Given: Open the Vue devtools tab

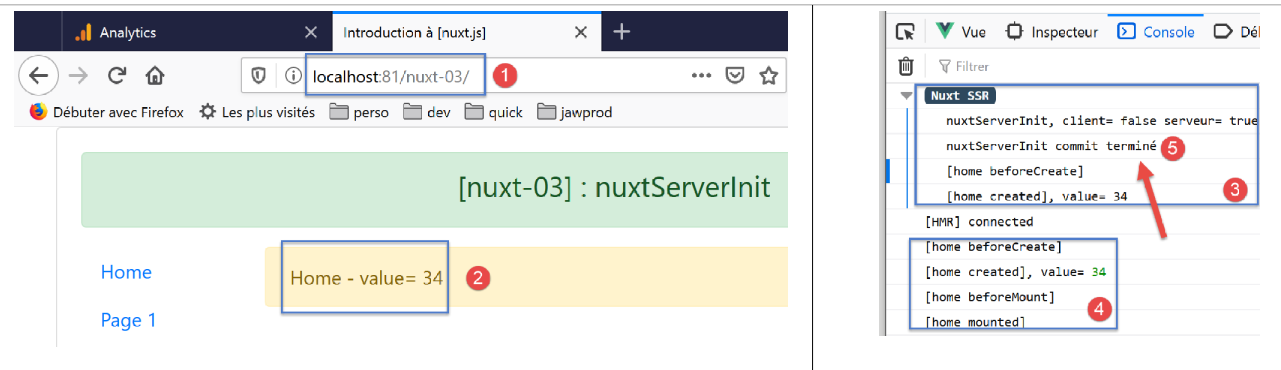Looking at the screenshot, I should [961, 32].
